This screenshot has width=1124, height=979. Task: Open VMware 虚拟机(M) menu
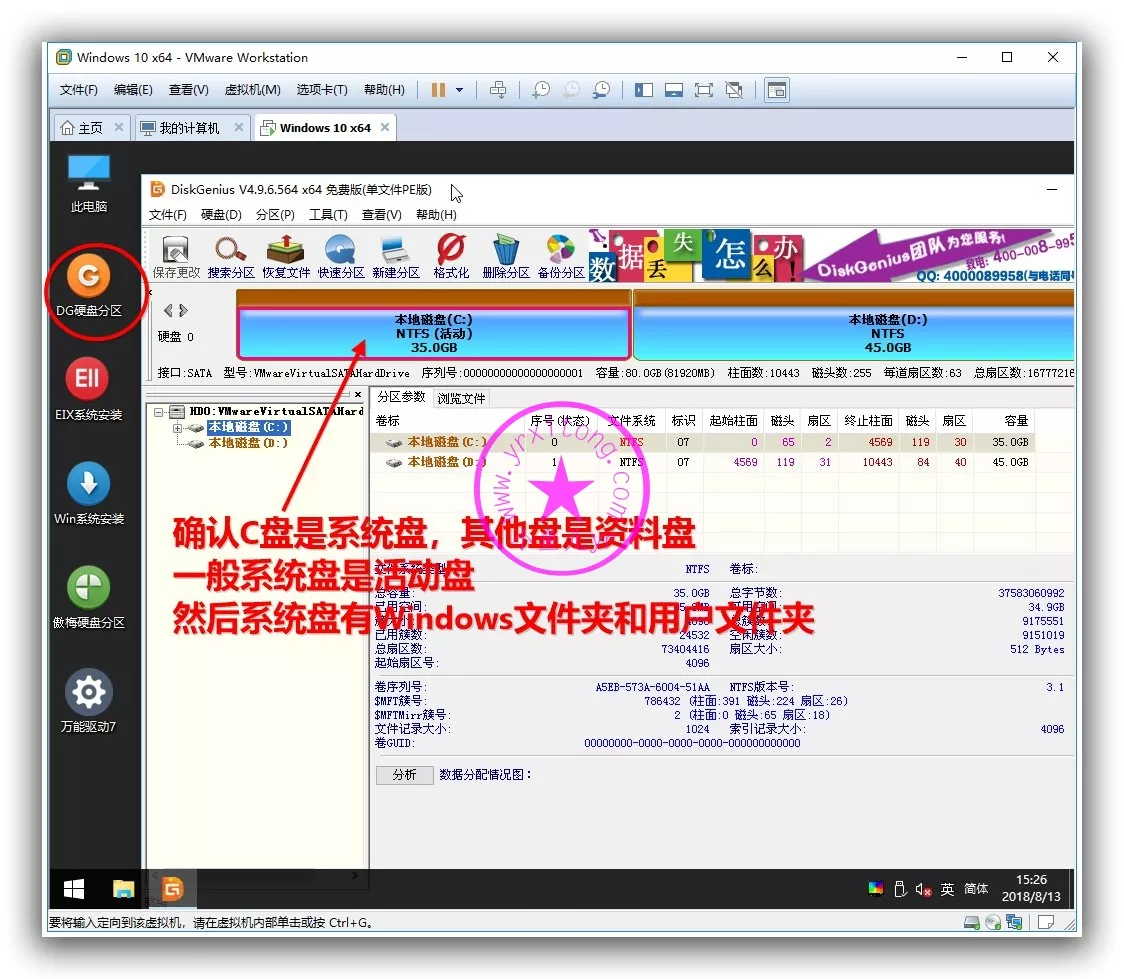(252, 90)
